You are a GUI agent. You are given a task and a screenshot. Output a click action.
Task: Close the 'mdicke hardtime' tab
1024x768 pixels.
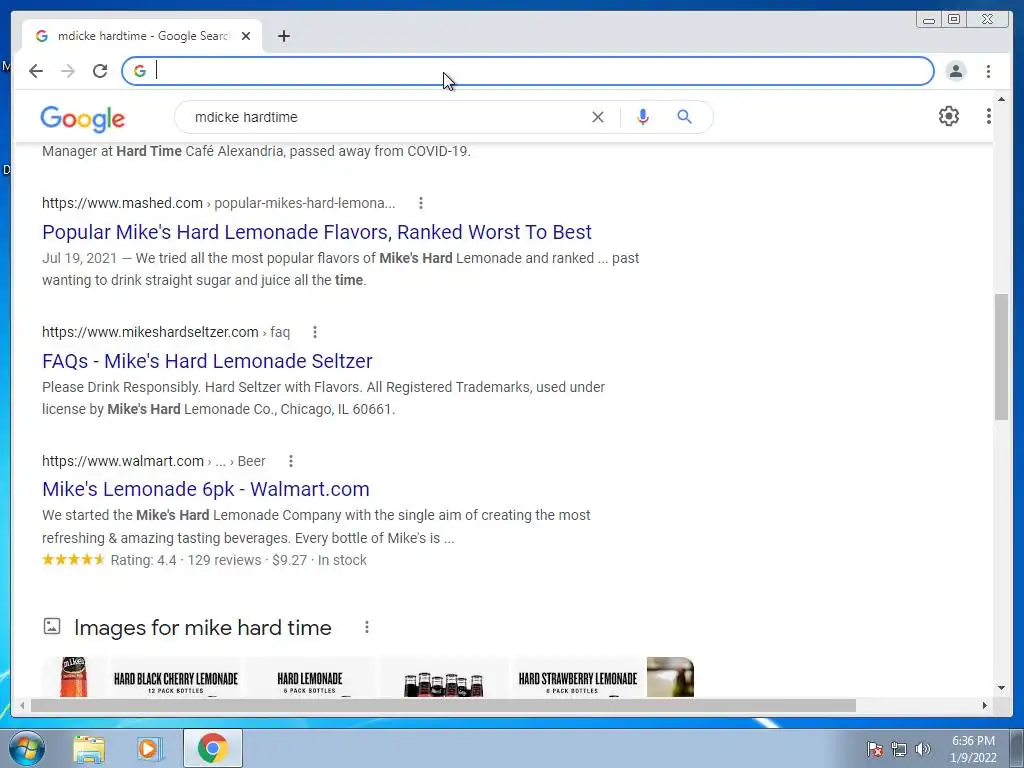click(x=246, y=36)
